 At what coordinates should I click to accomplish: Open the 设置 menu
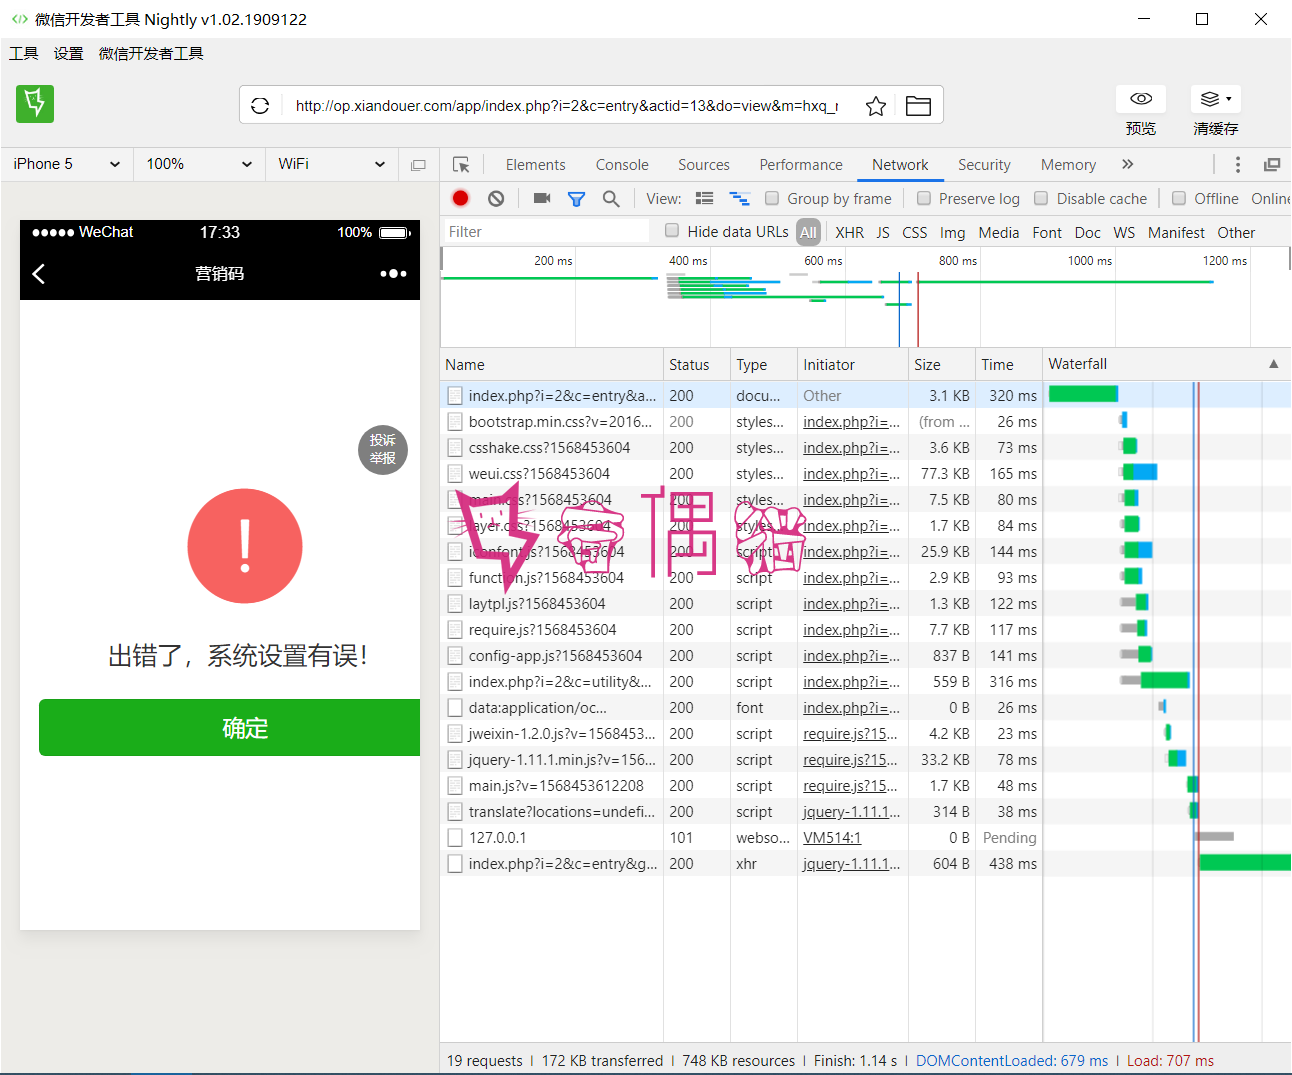pyautogui.click(x=69, y=54)
